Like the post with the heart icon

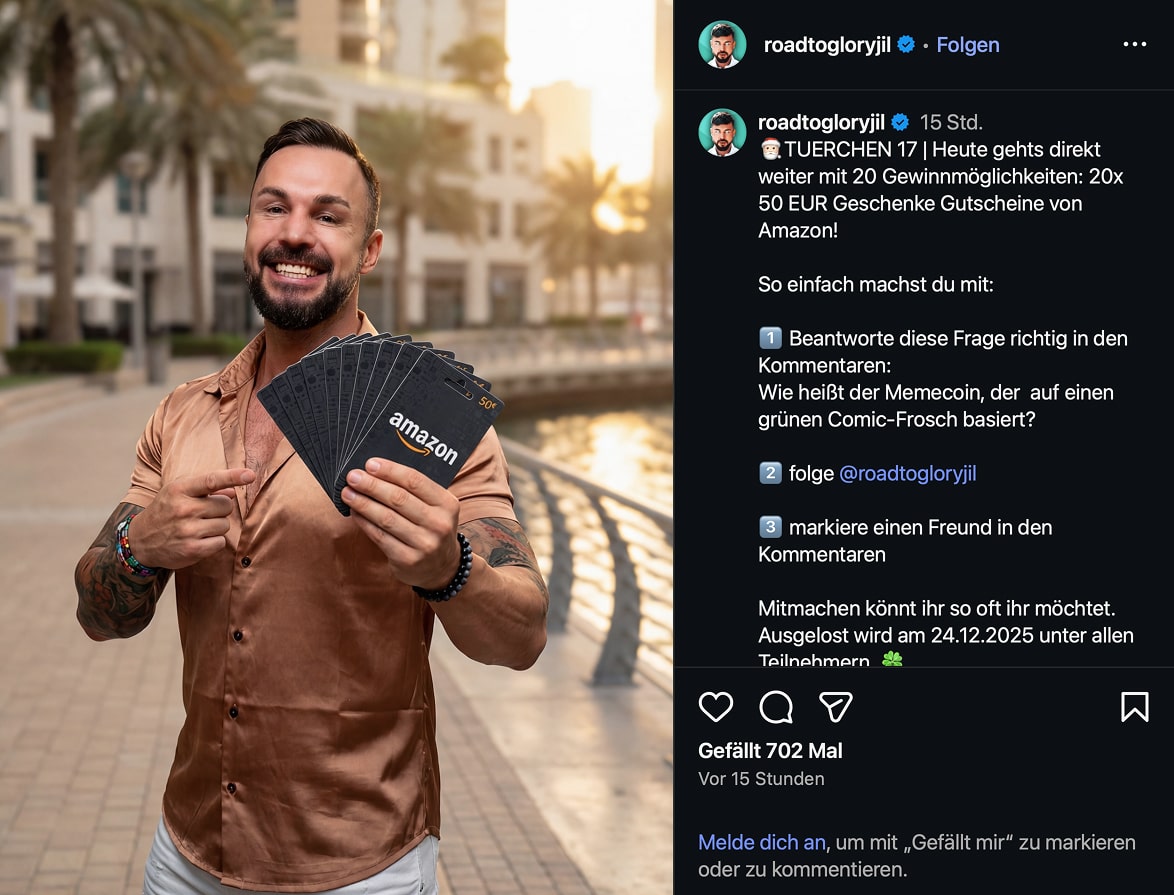[x=715, y=706]
